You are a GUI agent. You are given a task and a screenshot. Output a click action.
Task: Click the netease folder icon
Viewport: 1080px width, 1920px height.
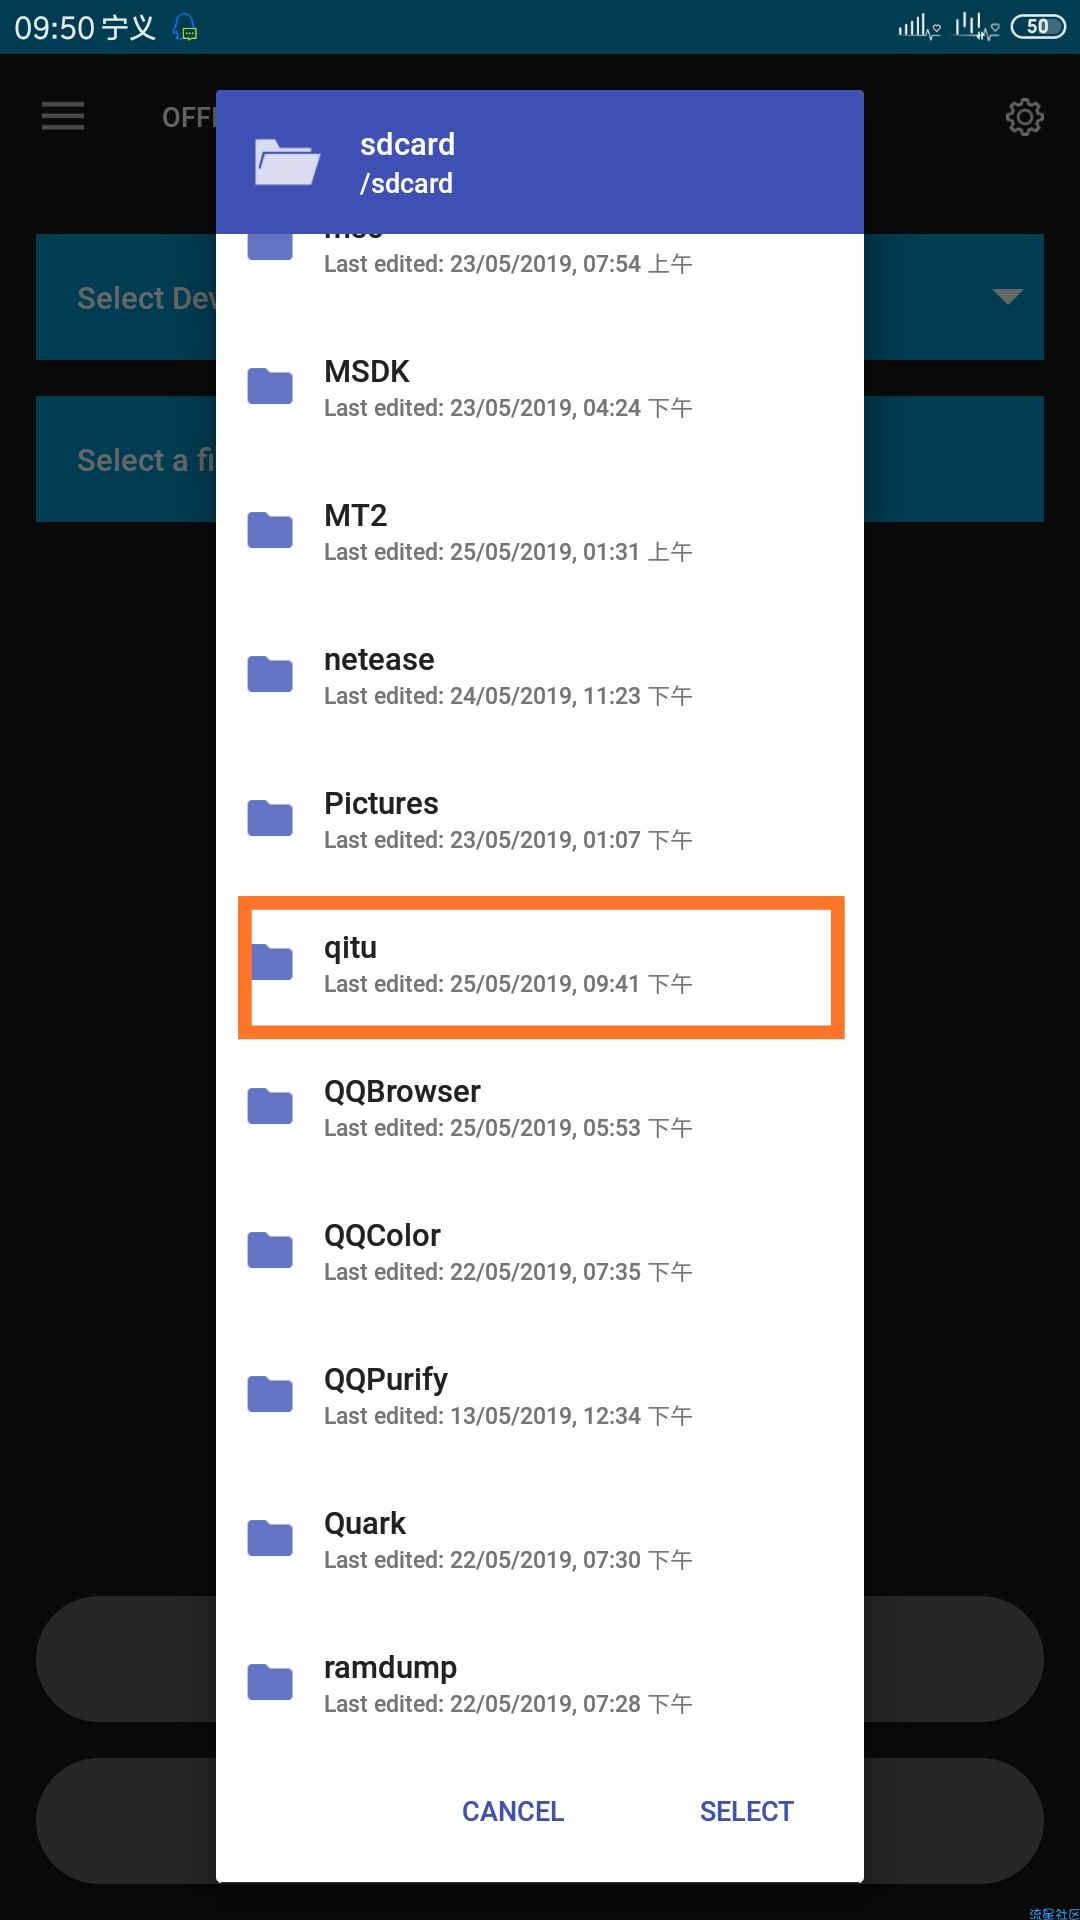click(x=270, y=674)
